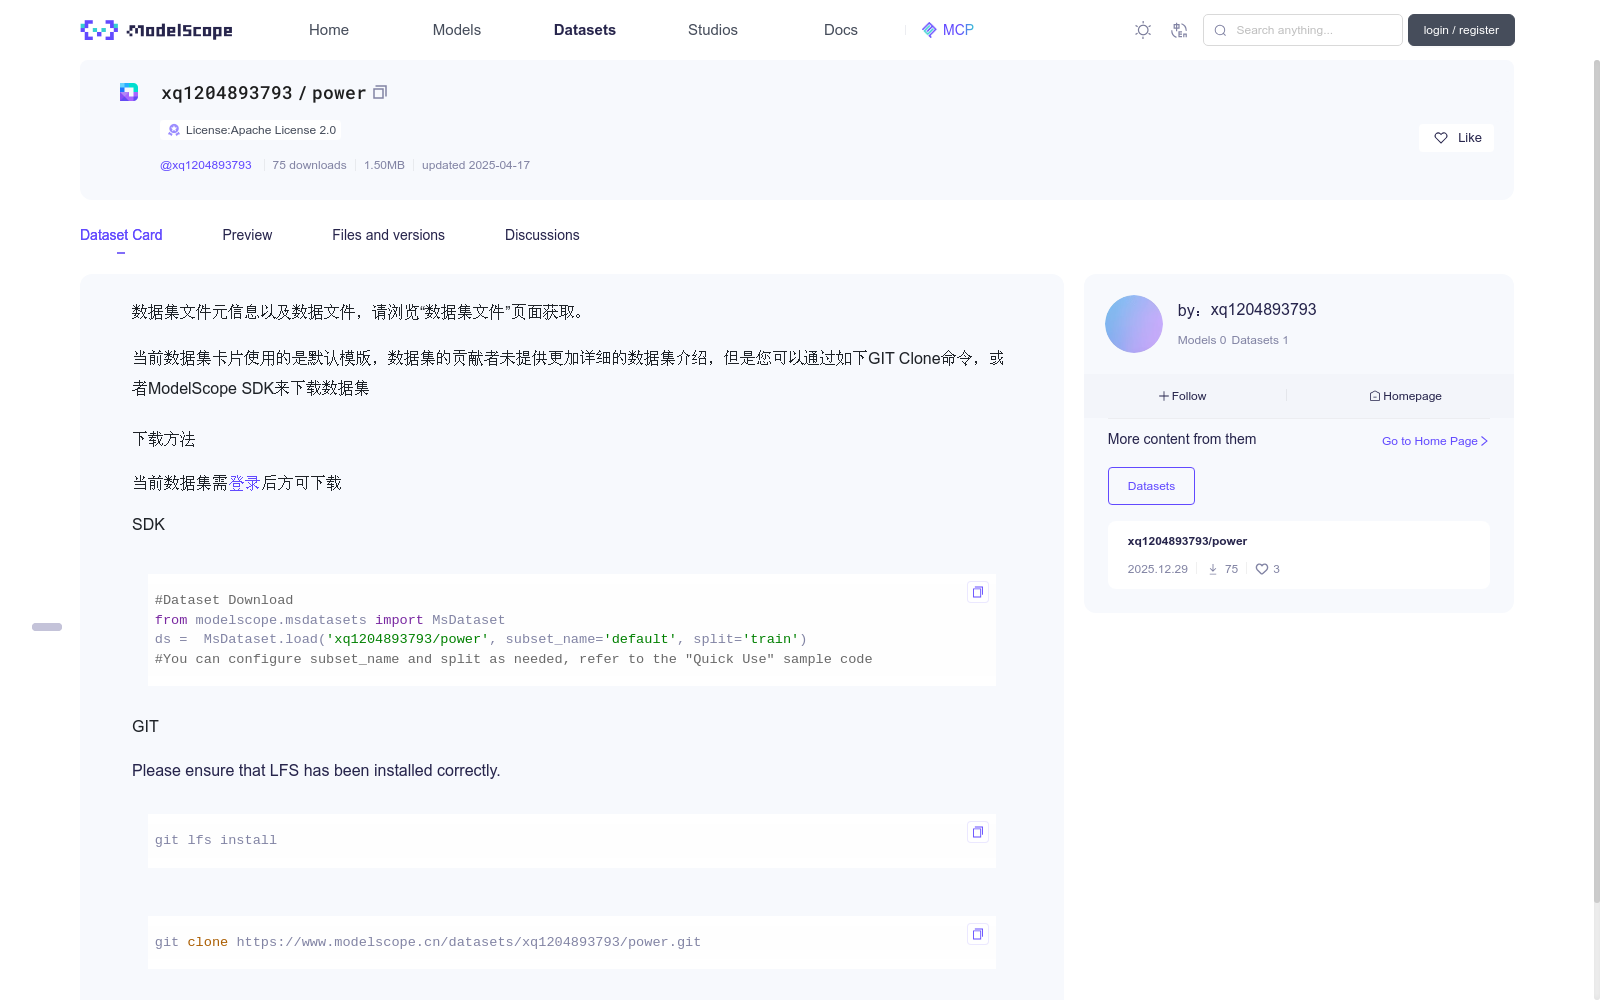This screenshot has width=1600, height=1000.
Task: Open the Docs menu item
Action: [841, 30]
